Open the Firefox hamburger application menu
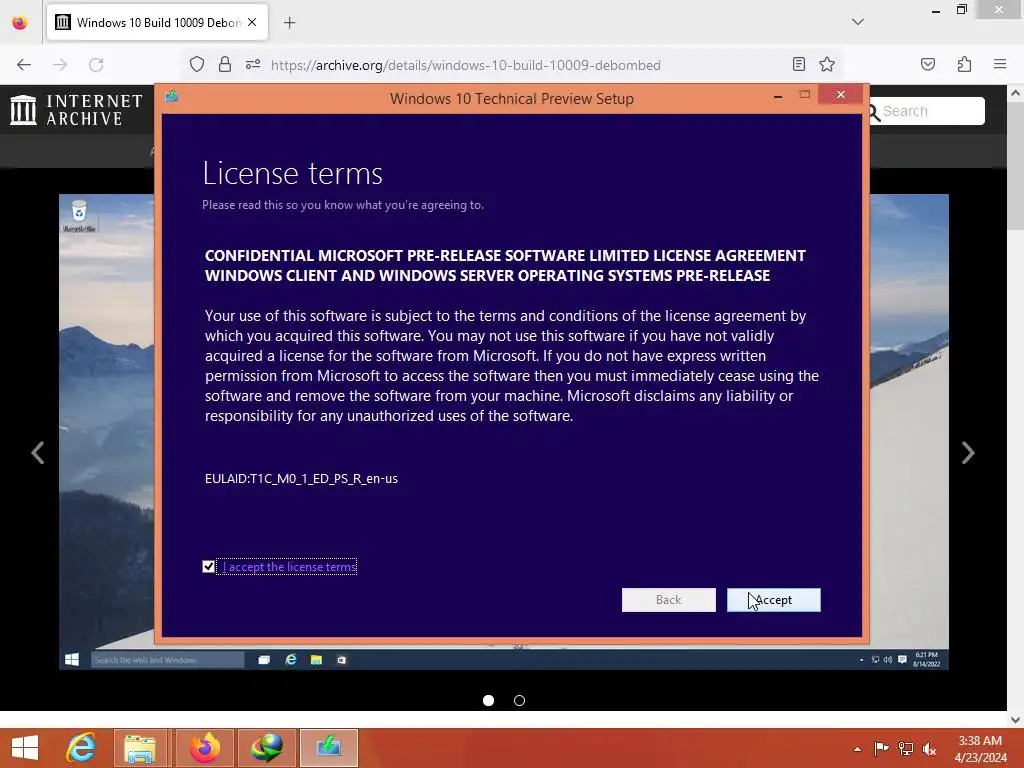Image resolution: width=1024 pixels, height=768 pixels. tap(1000, 64)
